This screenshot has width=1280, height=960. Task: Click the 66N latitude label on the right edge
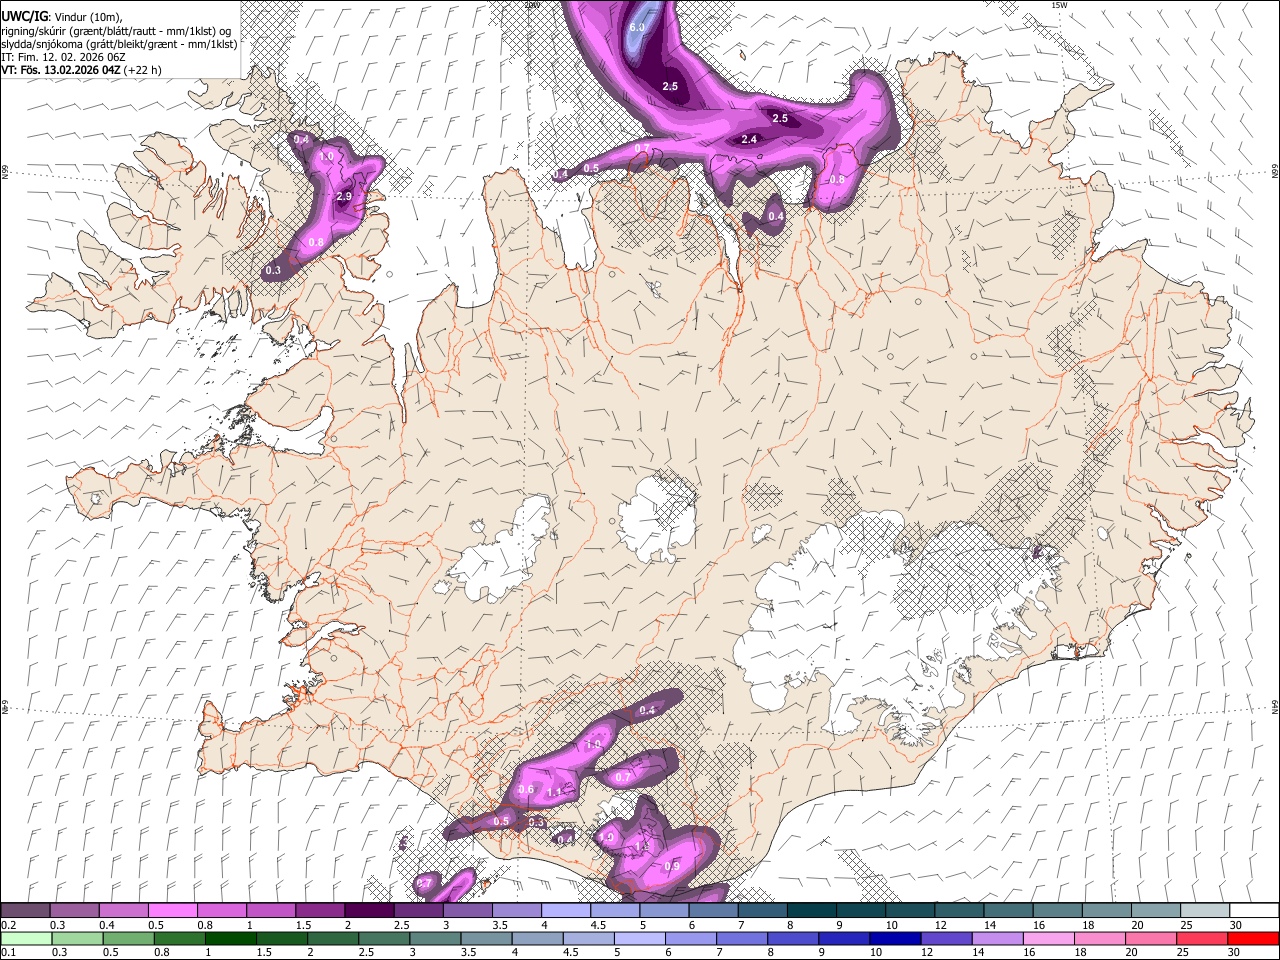(x=1274, y=170)
